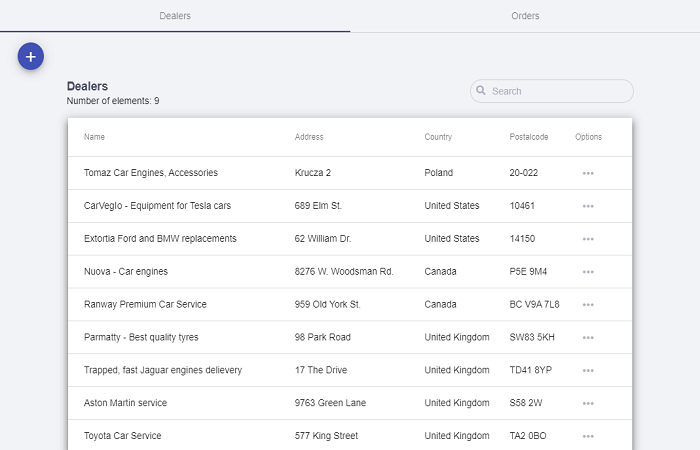
Task: Open options for Trapped Jaguar engines row
Action: [x=588, y=371]
